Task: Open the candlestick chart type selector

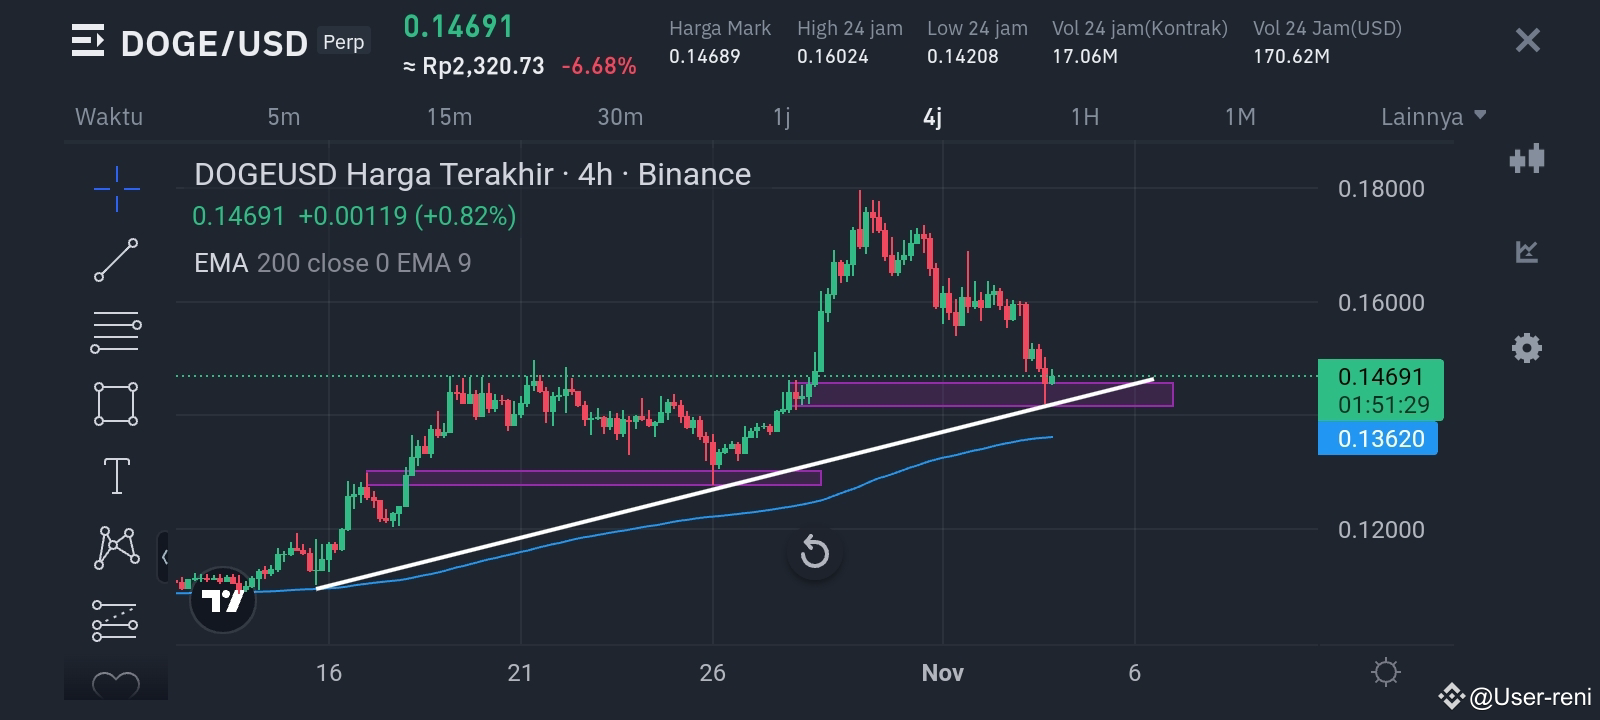Action: pyautogui.click(x=1527, y=159)
